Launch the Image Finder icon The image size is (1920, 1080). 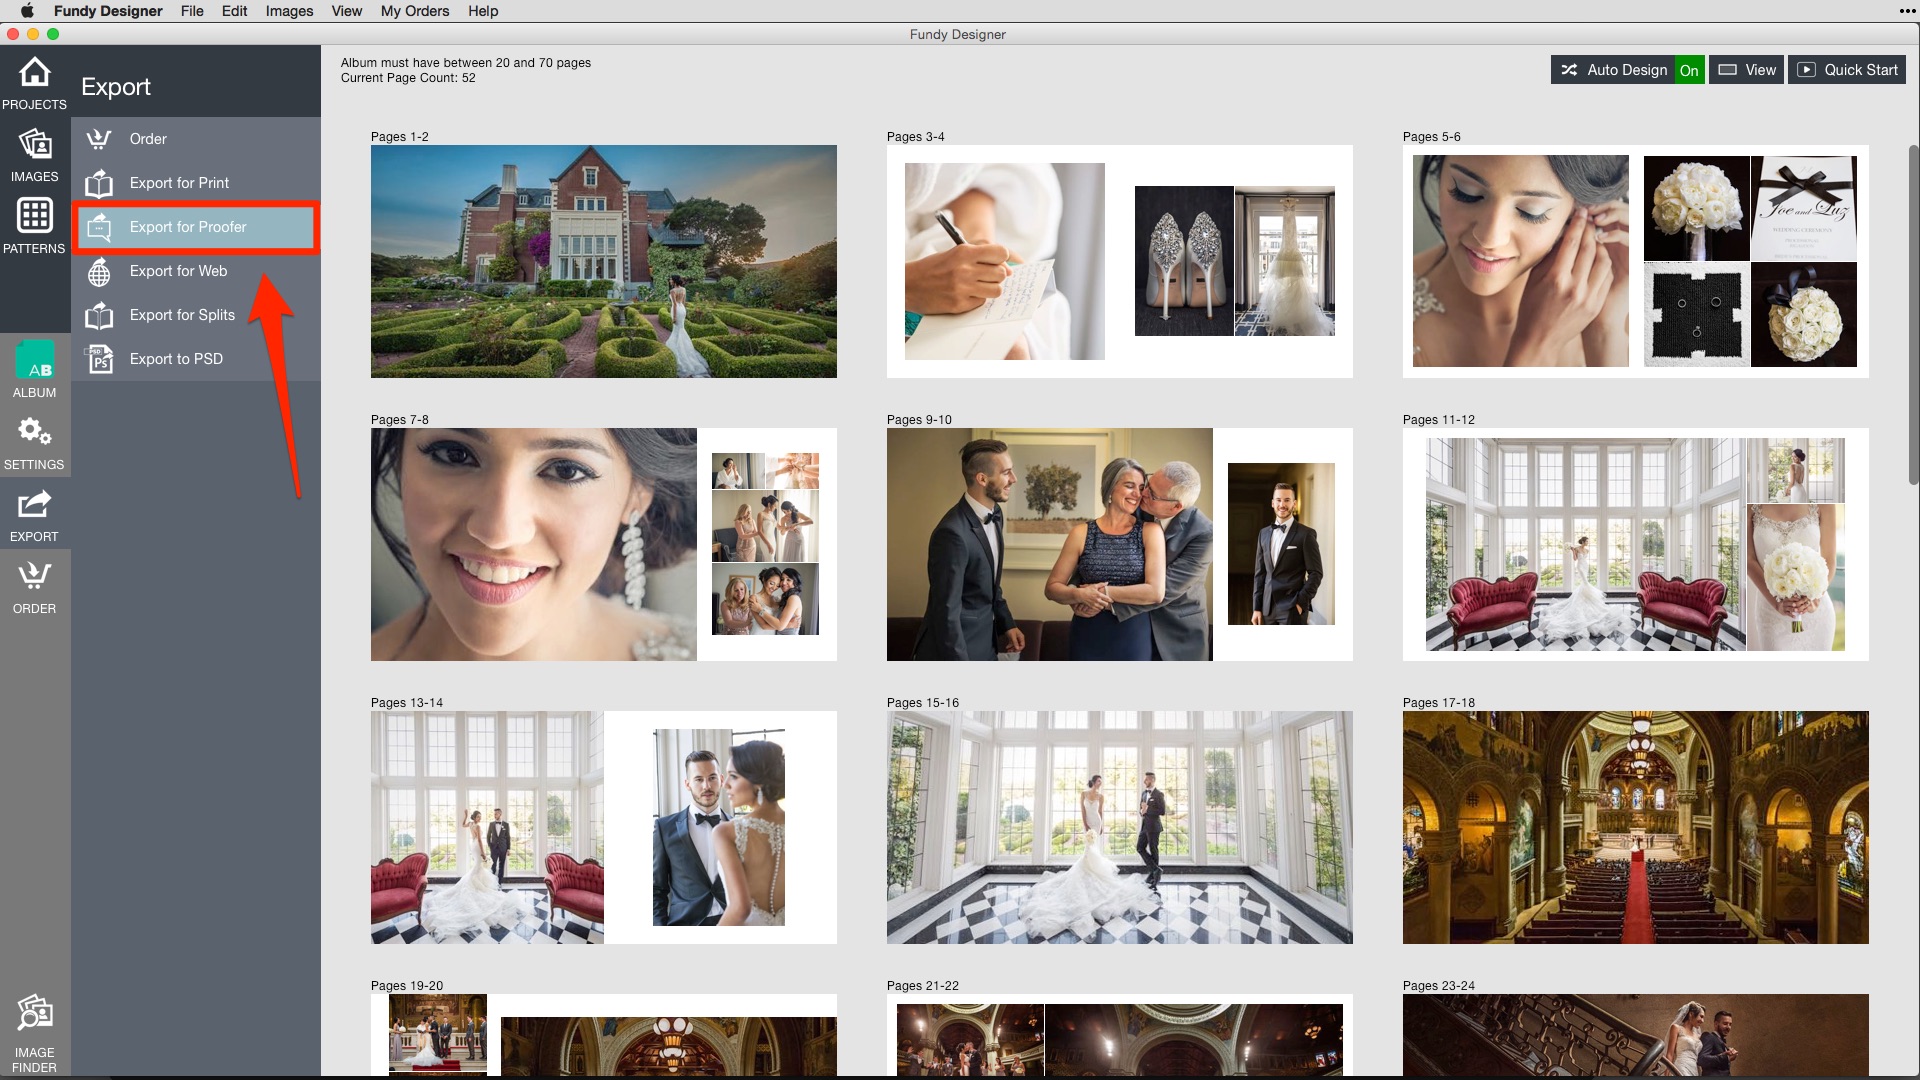(34, 1014)
